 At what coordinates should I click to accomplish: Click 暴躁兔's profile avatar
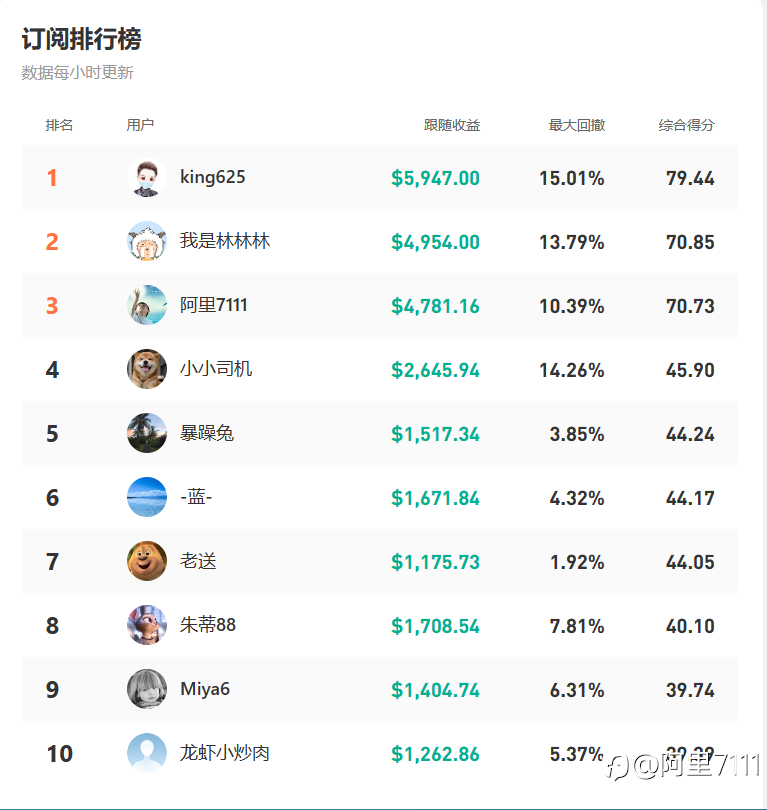[x=147, y=434]
